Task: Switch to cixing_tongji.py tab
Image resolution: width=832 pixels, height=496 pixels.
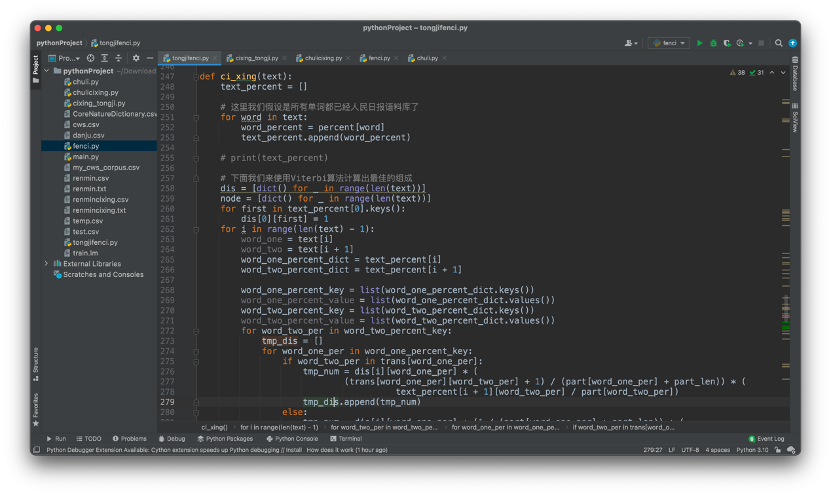Action: pos(256,58)
